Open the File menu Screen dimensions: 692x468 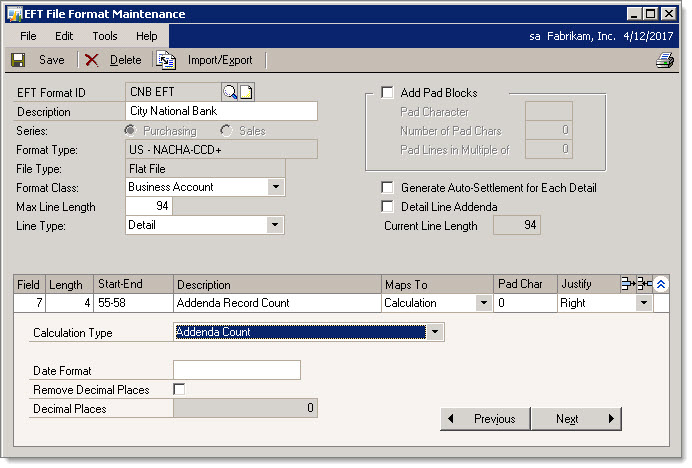28,36
